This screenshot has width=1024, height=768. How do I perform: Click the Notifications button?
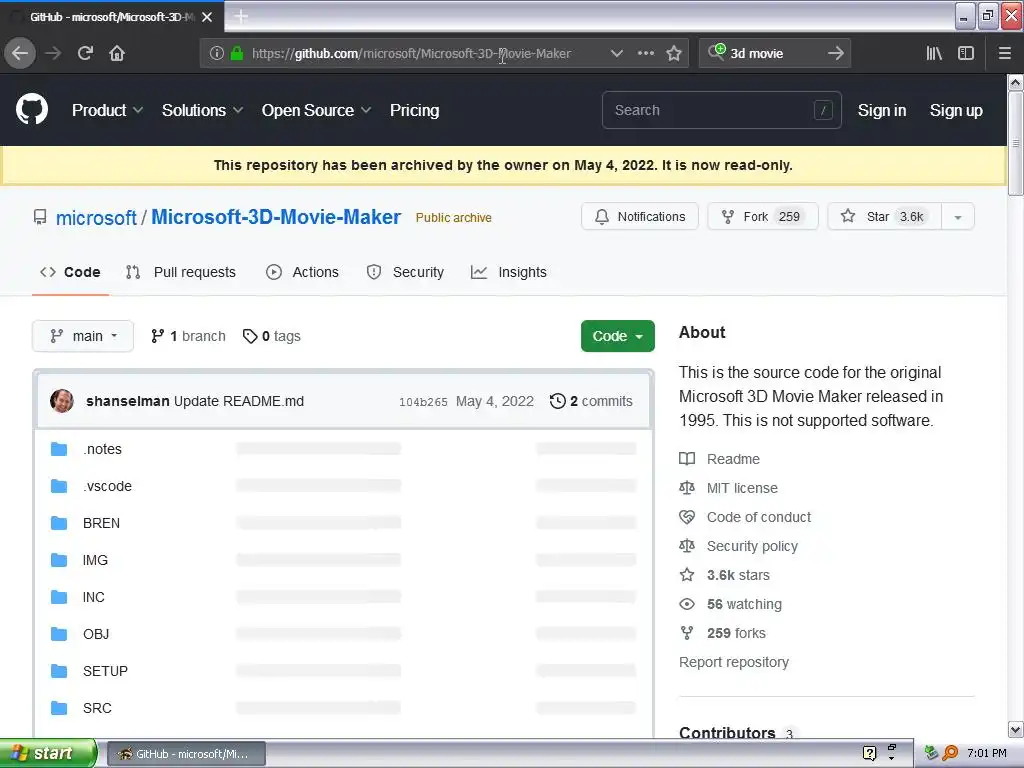(640, 217)
